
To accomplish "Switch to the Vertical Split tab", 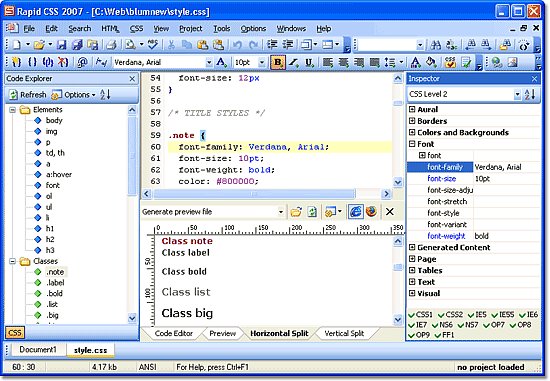I will tap(344, 333).
